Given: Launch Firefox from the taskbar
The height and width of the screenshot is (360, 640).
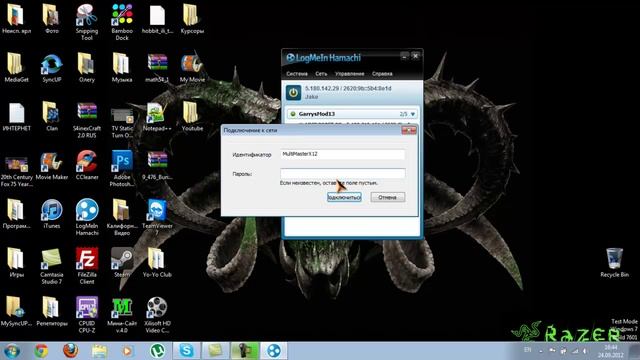Looking at the screenshot, I should pyautogui.click(x=70, y=351).
